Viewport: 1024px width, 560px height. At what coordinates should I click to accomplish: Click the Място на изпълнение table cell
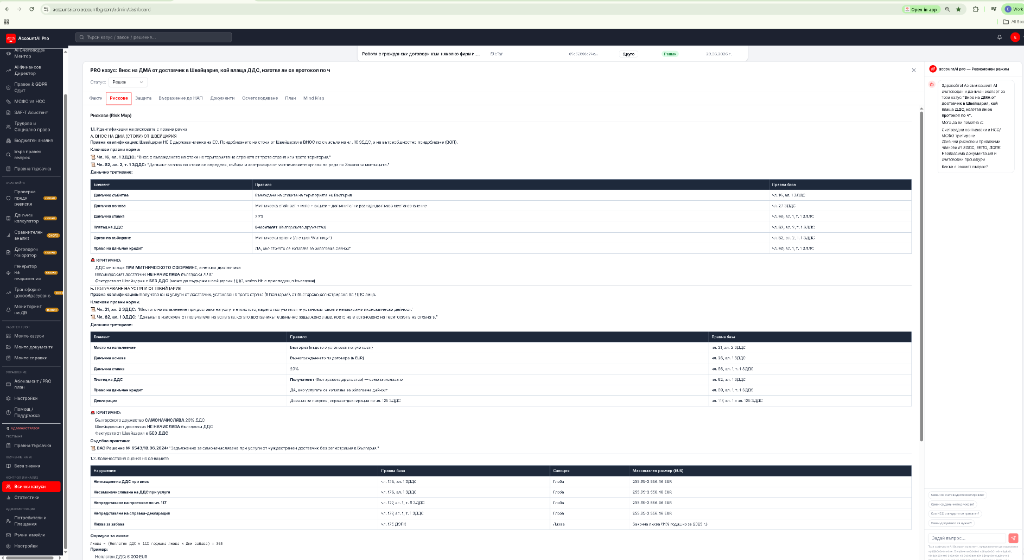coord(189,347)
